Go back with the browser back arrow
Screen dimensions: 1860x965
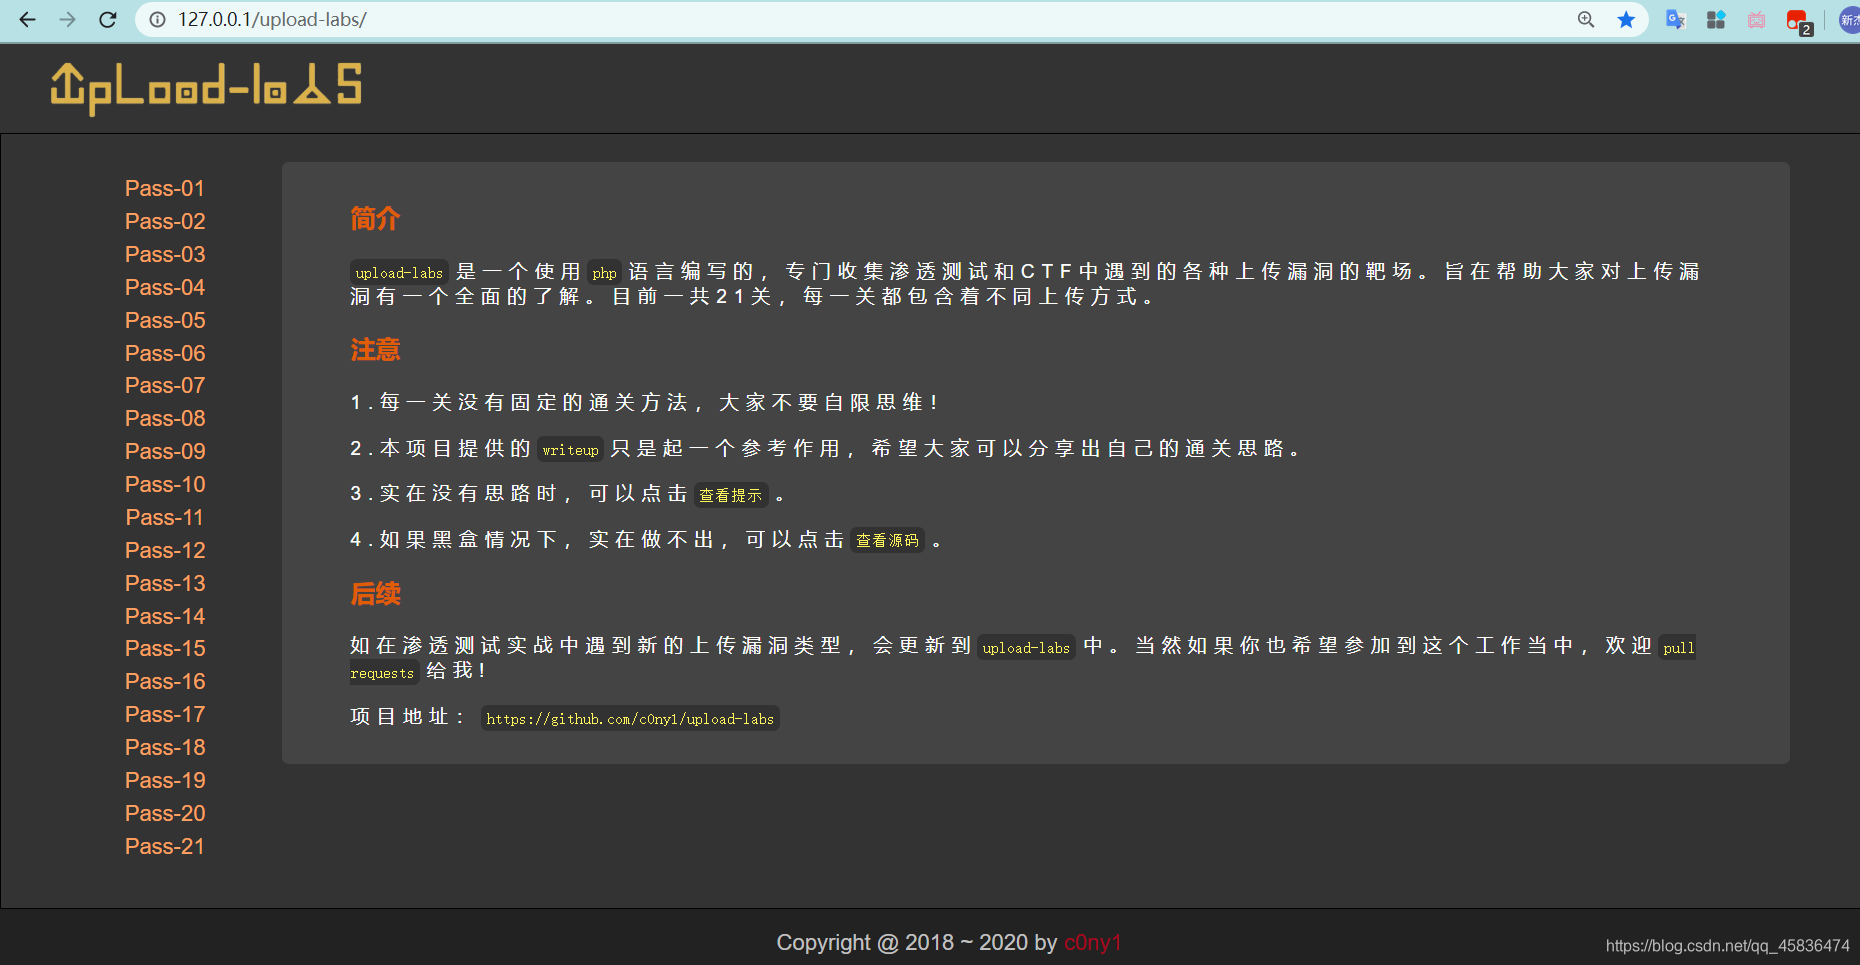point(28,19)
